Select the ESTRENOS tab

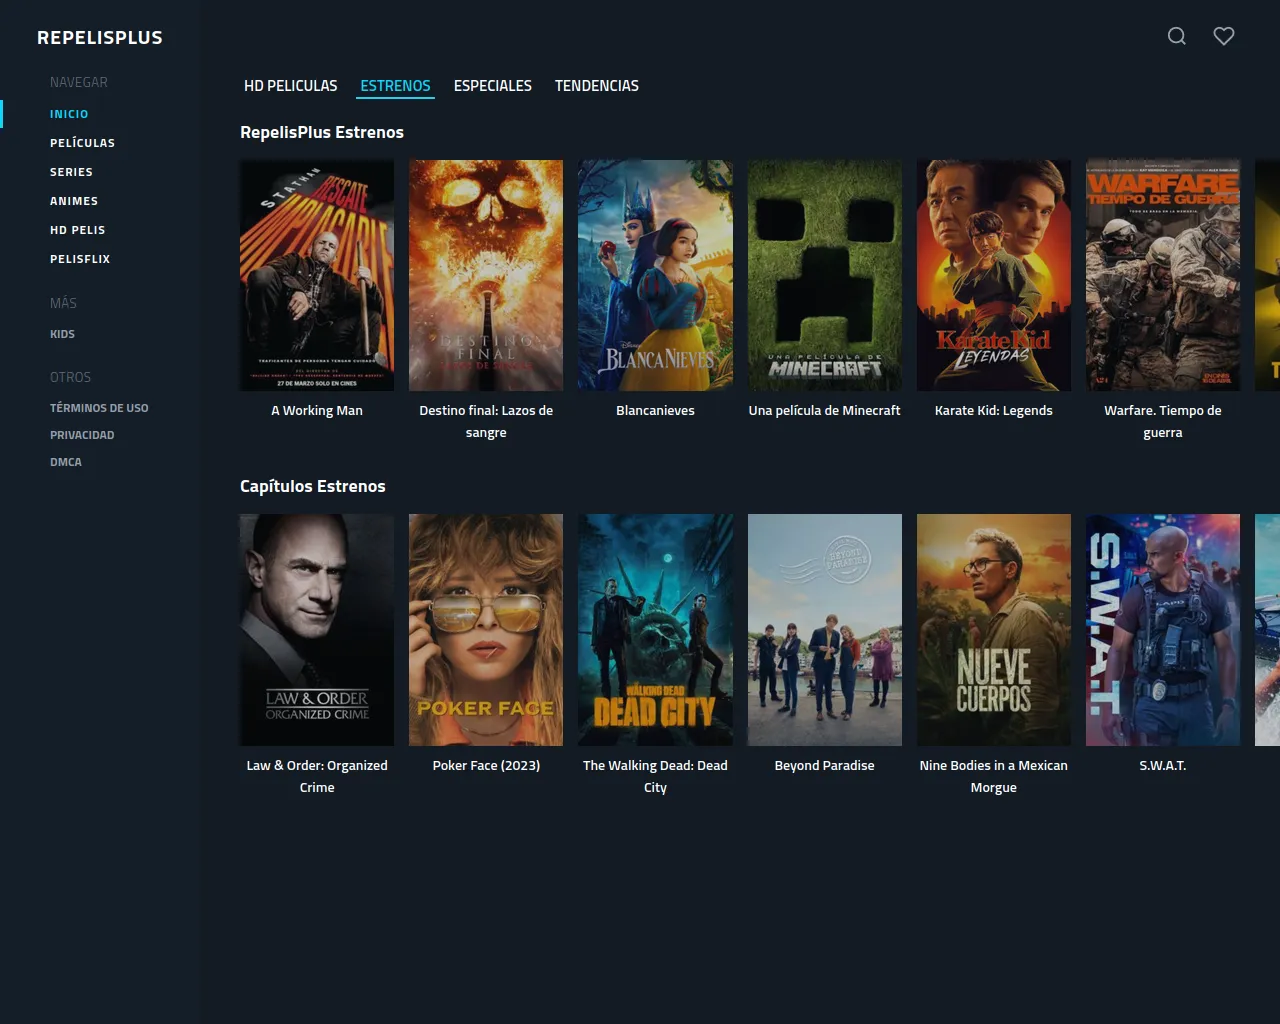(396, 86)
